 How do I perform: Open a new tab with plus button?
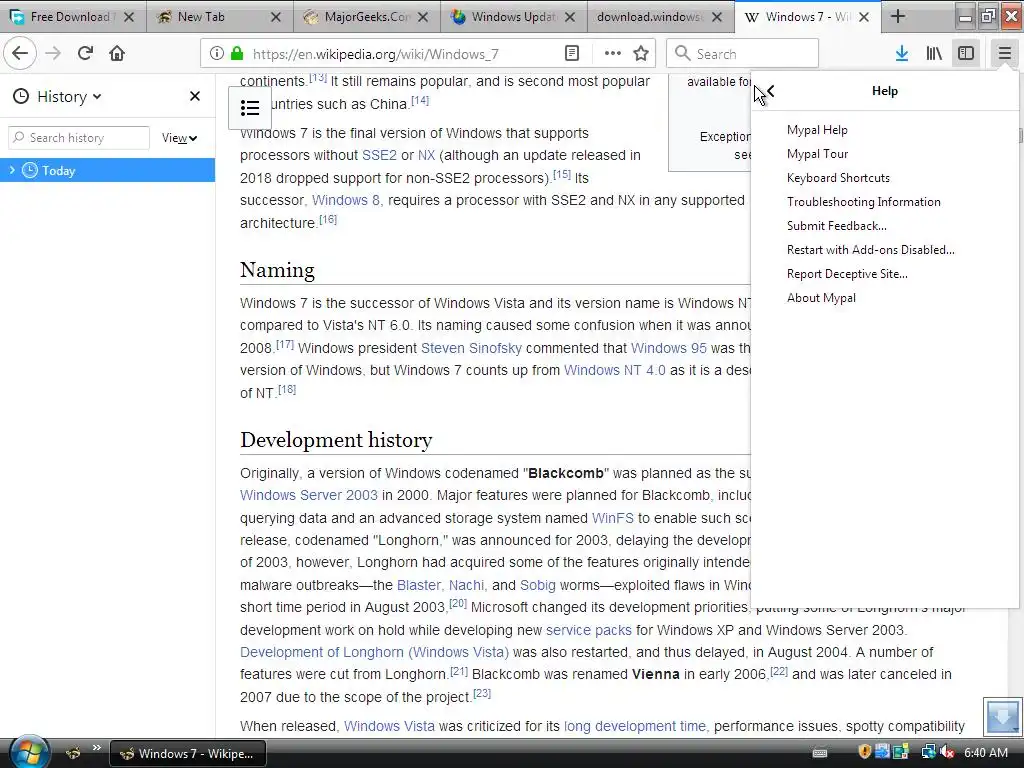[898, 17]
